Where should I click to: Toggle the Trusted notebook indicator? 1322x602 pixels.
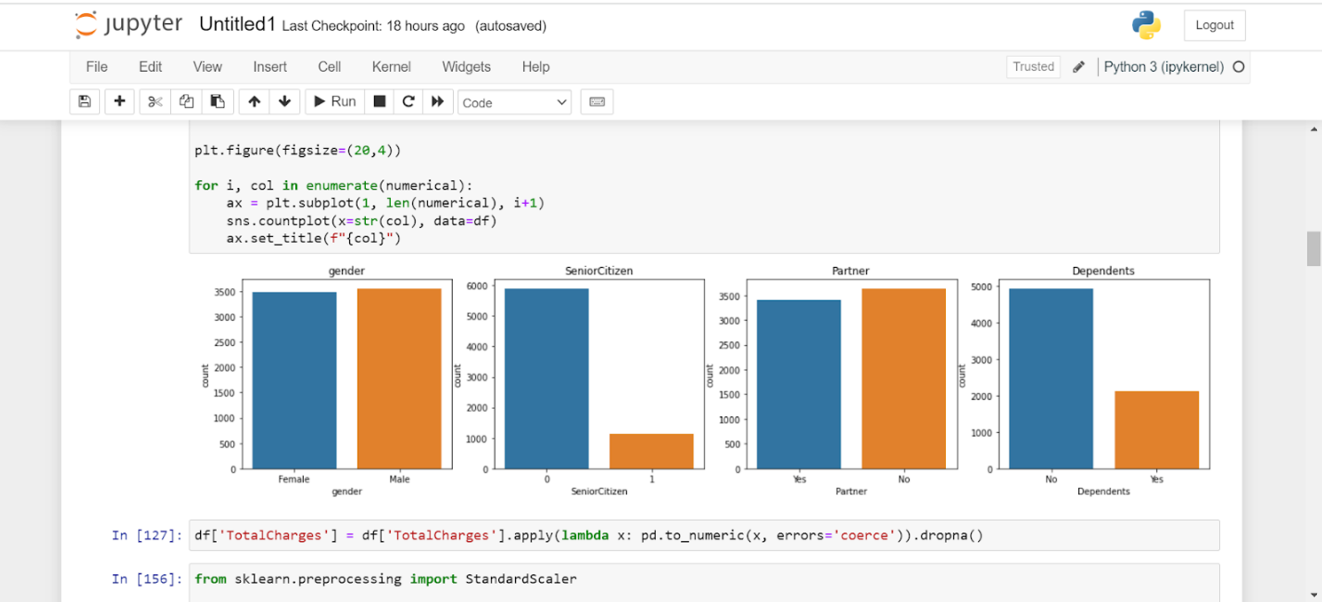[x=1033, y=67]
